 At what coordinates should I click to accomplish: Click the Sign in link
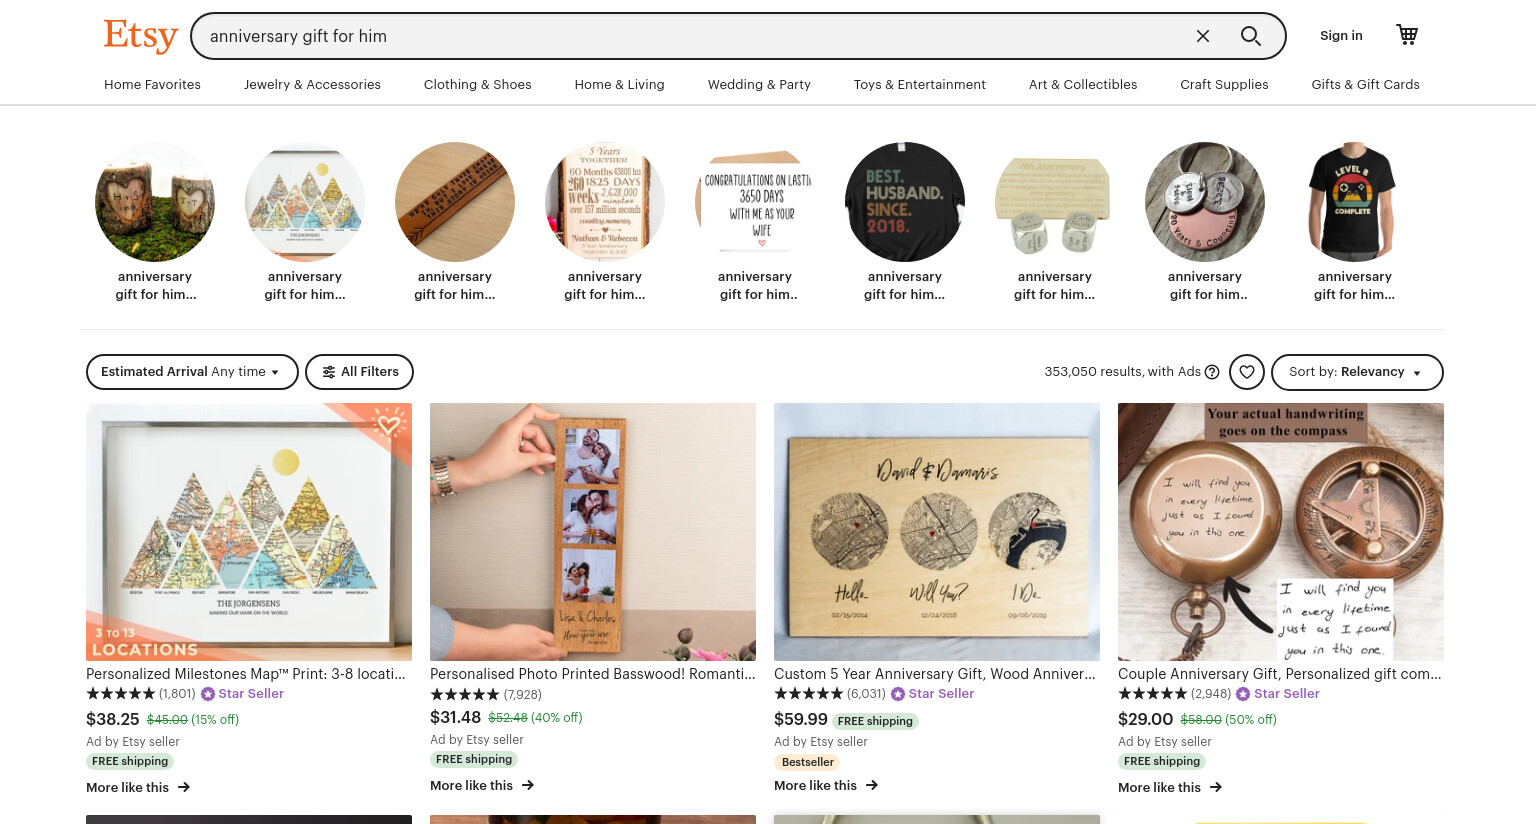(1341, 36)
